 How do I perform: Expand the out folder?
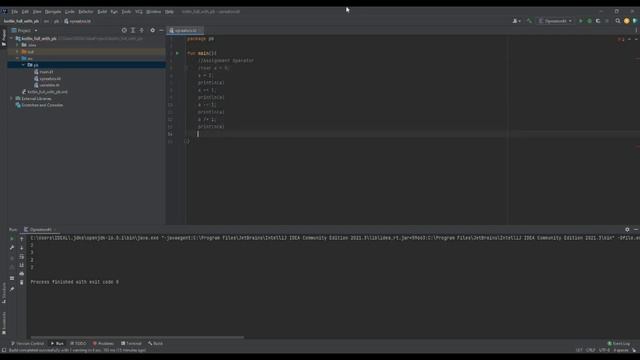(x=18, y=52)
